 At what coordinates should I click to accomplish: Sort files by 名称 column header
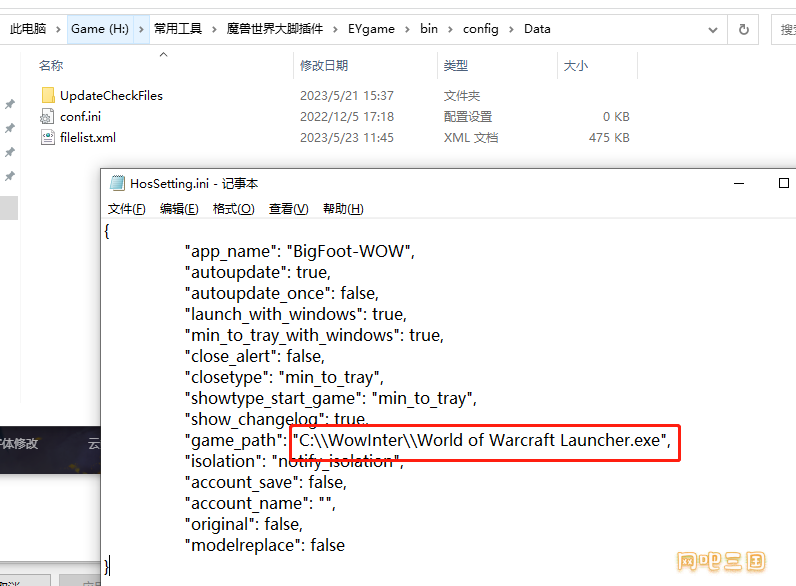pos(51,66)
